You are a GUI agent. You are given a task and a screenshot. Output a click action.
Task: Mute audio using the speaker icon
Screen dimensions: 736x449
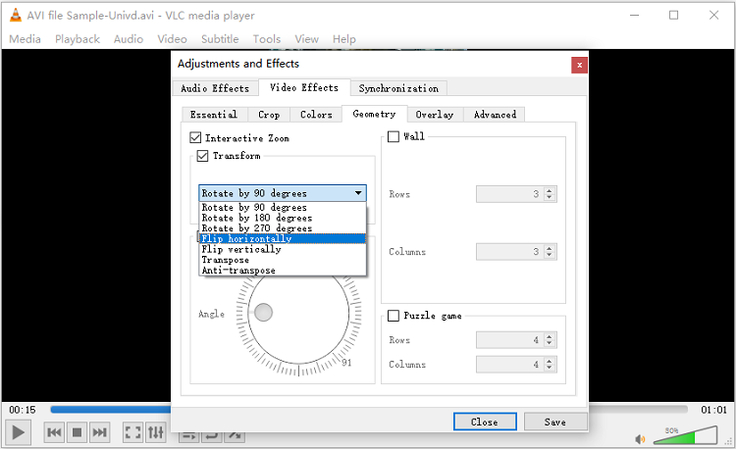point(640,439)
